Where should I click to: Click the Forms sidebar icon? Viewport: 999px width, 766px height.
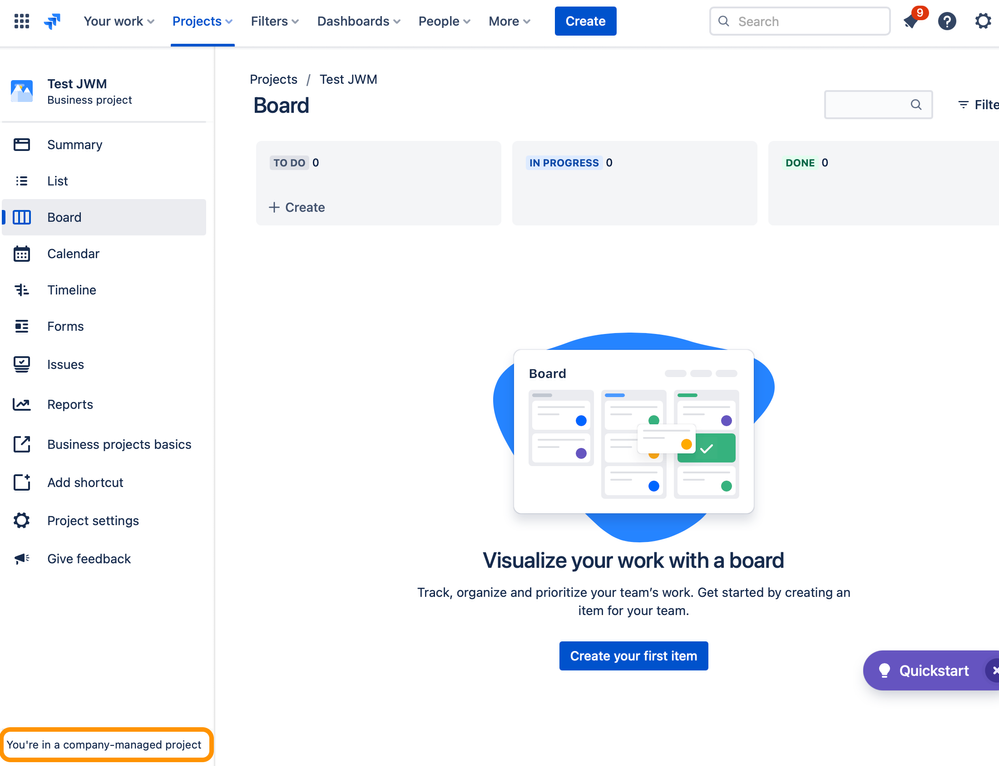coord(22,326)
